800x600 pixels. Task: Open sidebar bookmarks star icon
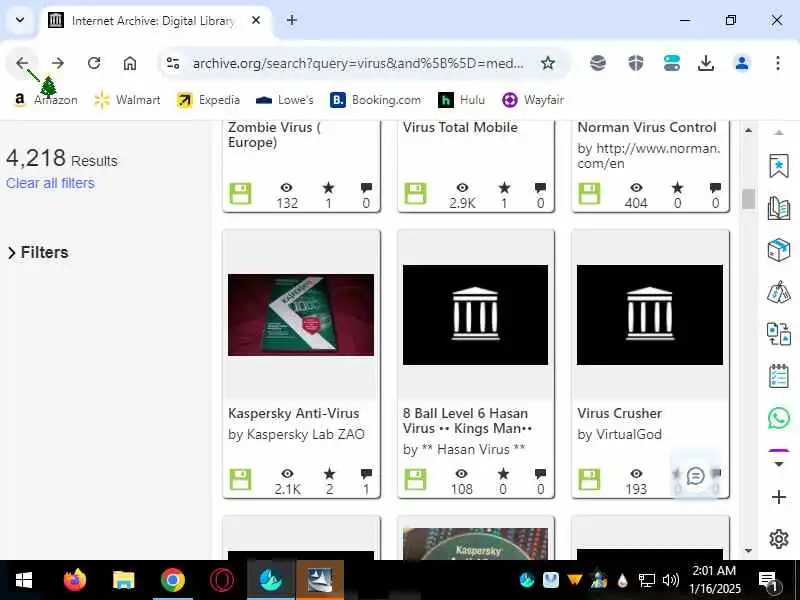779,166
